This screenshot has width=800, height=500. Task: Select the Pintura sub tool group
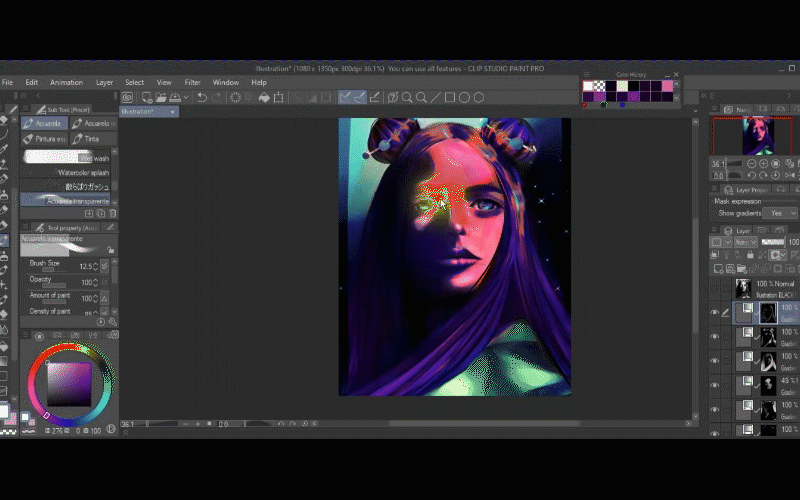[44, 138]
